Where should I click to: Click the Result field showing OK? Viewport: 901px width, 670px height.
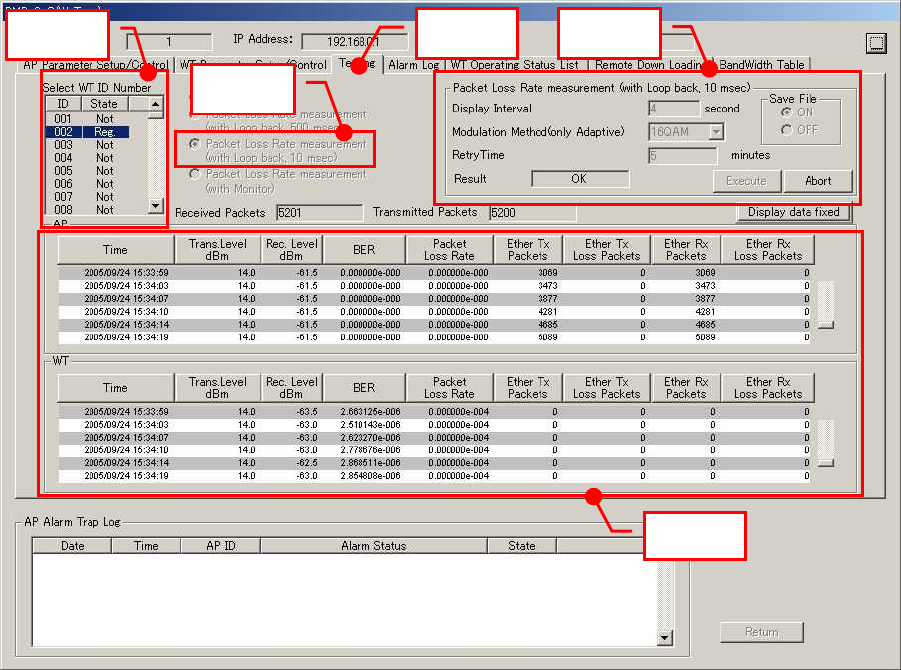point(580,179)
